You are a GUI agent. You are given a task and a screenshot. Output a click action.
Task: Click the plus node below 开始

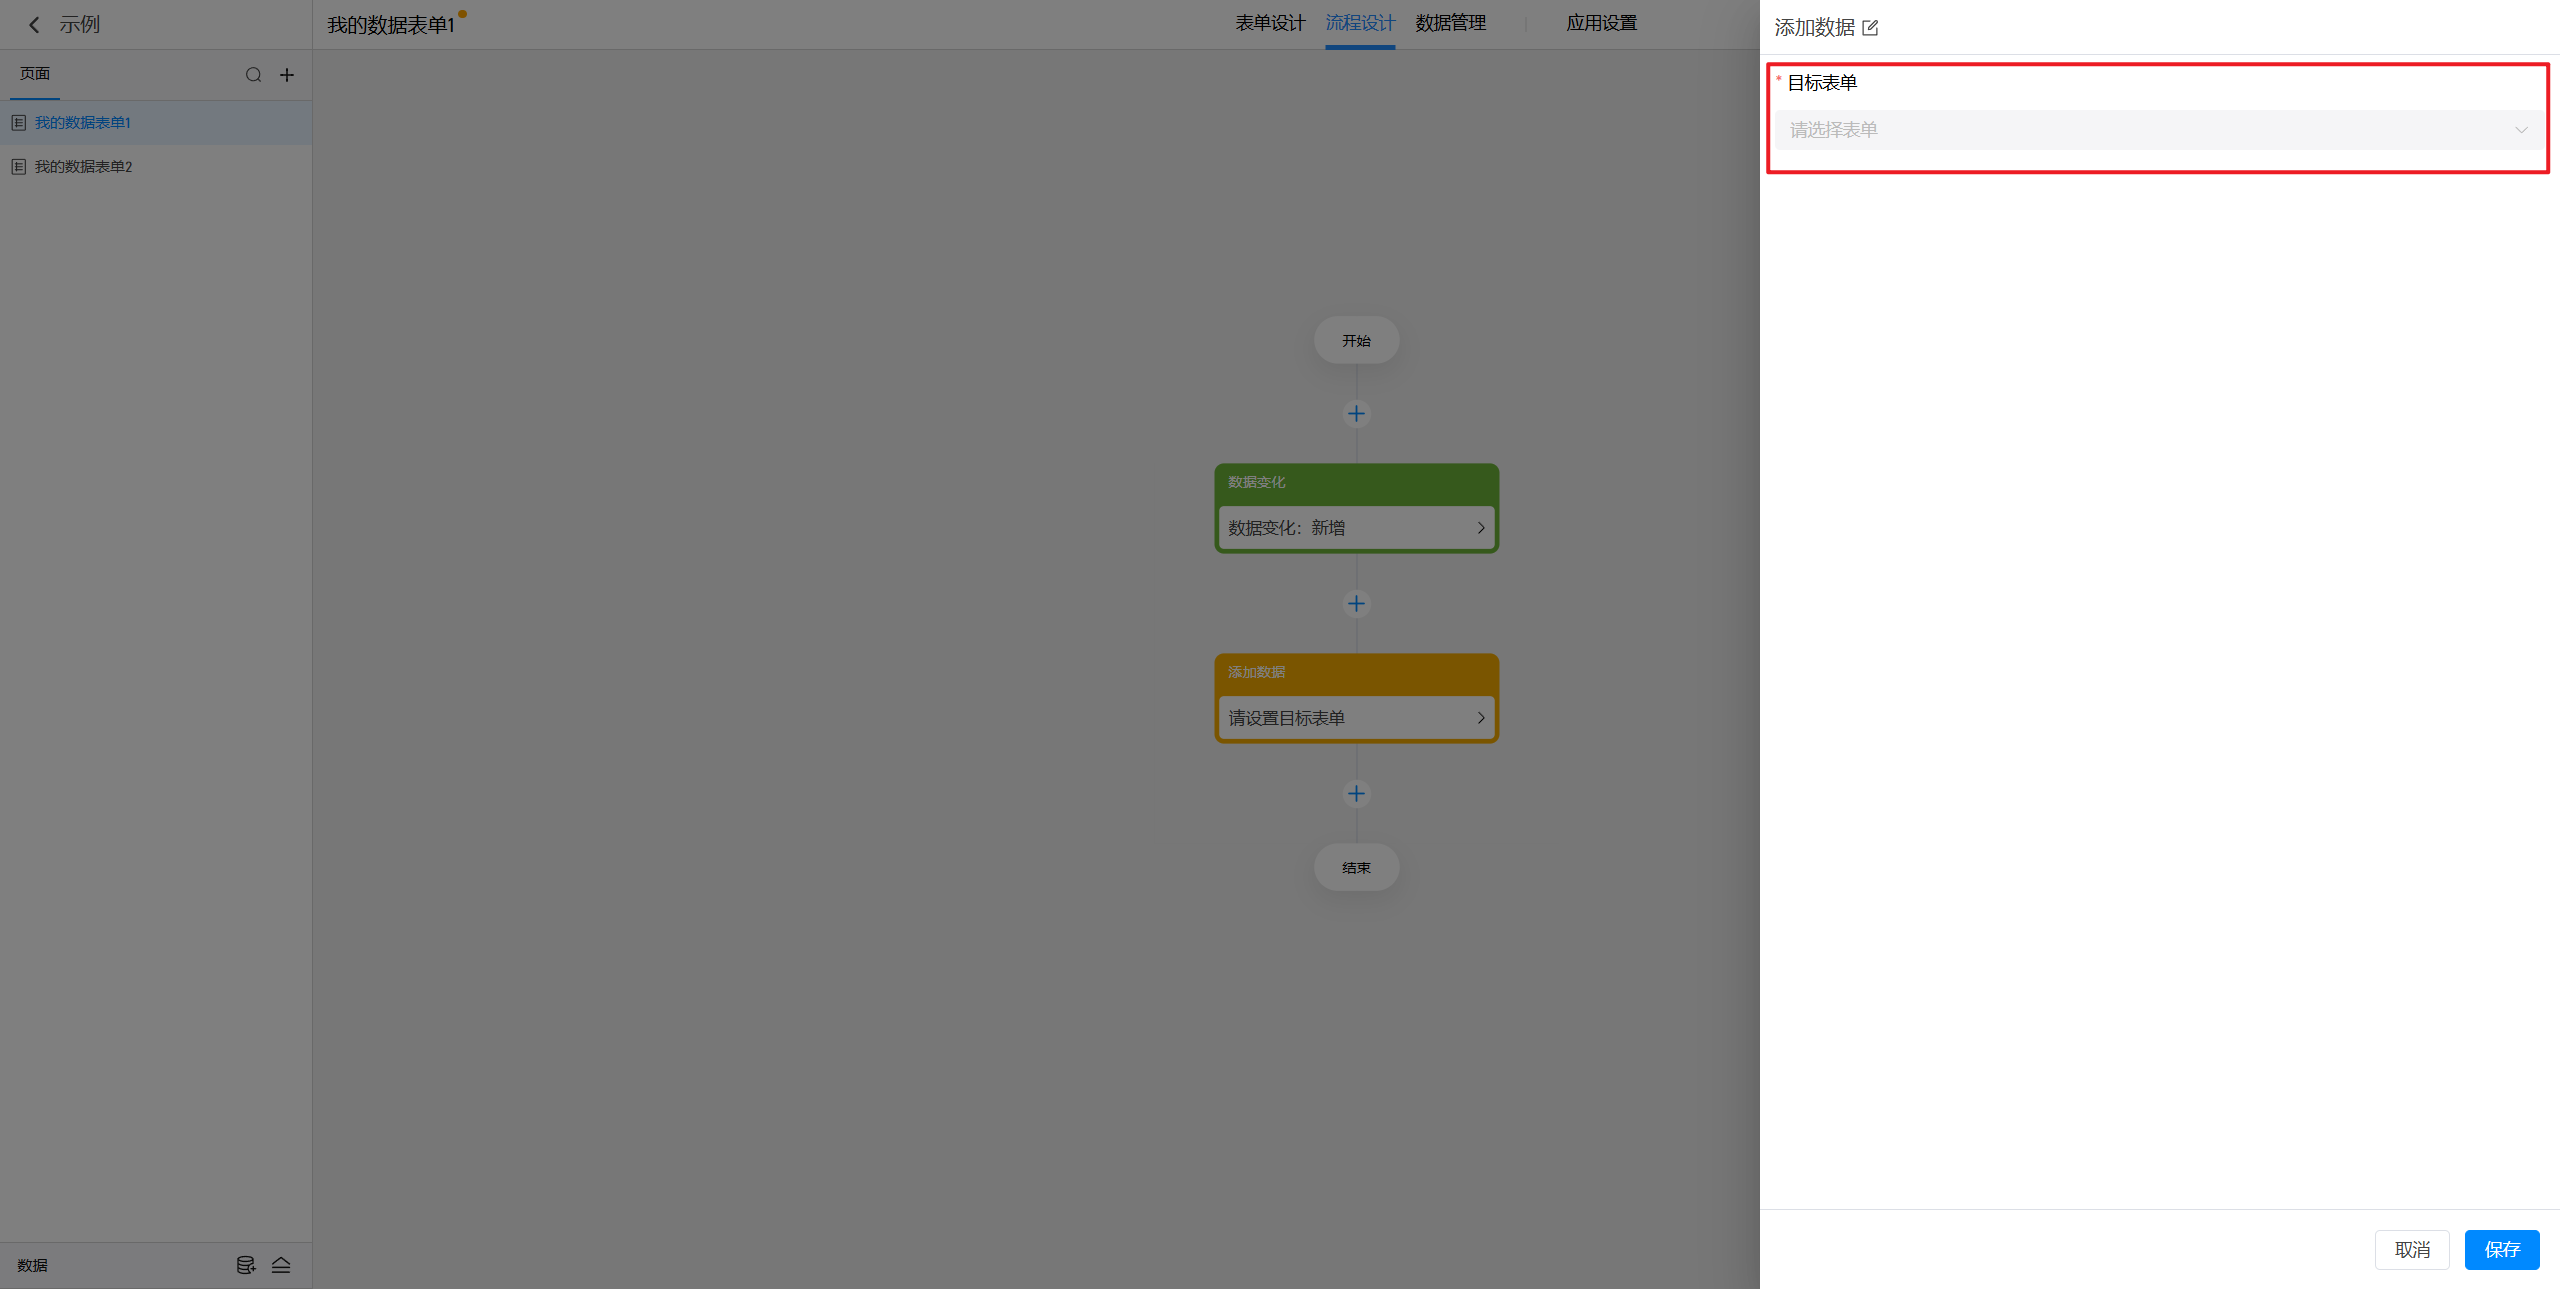pyautogui.click(x=1356, y=413)
